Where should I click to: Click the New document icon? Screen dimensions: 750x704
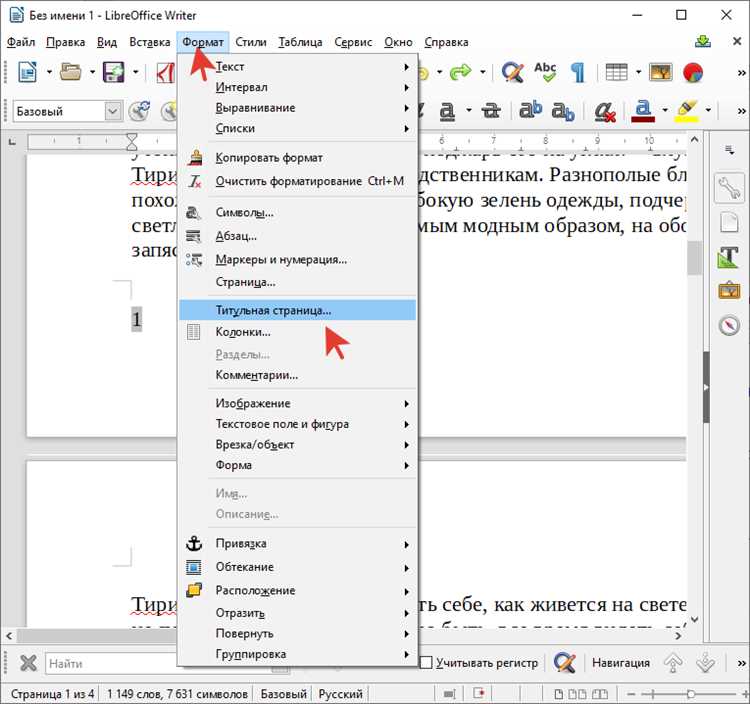point(27,73)
